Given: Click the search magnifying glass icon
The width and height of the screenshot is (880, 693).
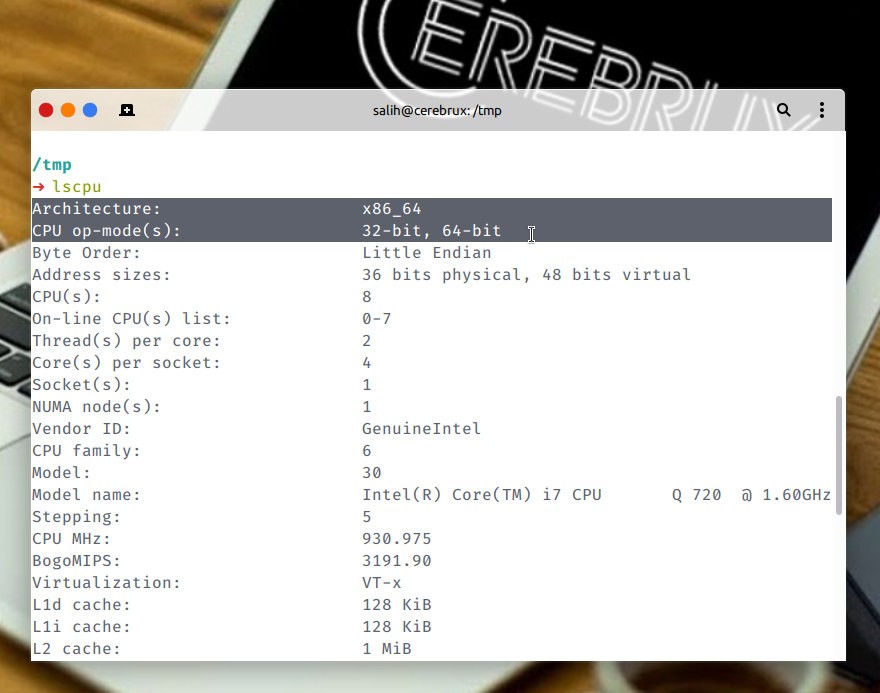Looking at the screenshot, I should click(784, 110).
